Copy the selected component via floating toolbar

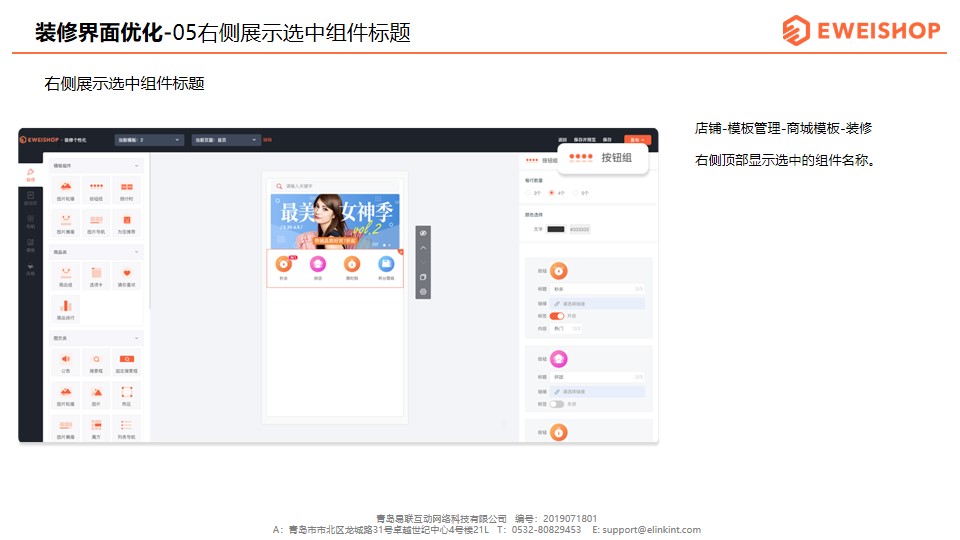click(x=423, y=277)
